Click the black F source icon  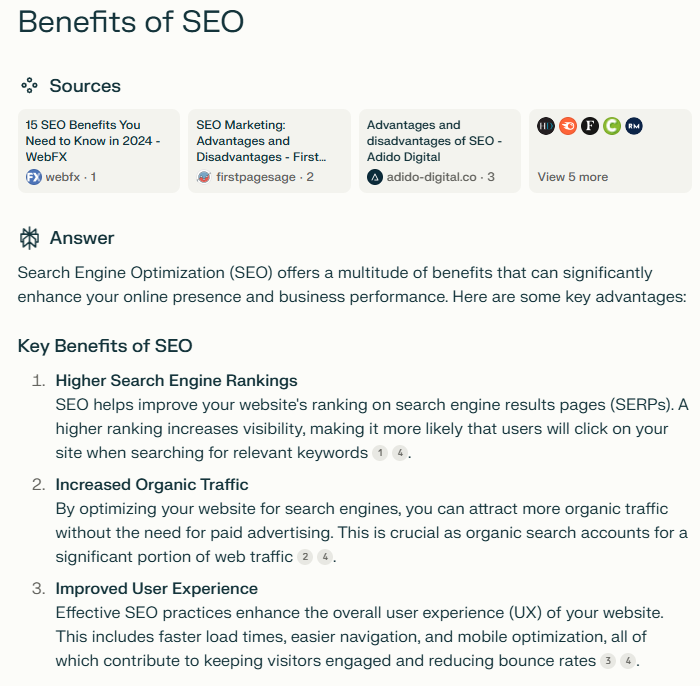[x=590, y=126]
